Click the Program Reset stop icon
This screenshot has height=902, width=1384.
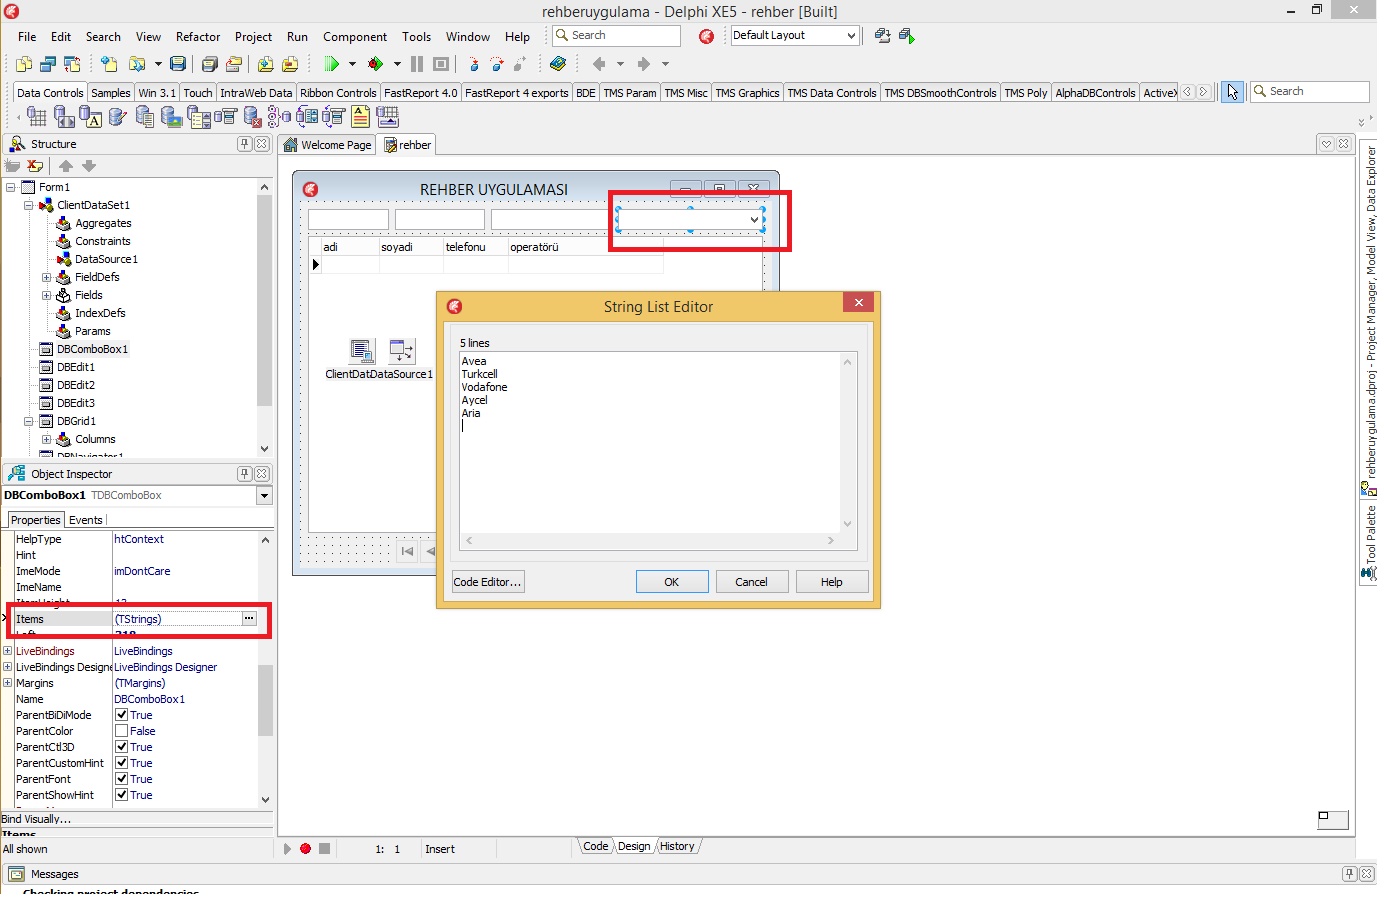pyautogui.click(x=441, y=64)
